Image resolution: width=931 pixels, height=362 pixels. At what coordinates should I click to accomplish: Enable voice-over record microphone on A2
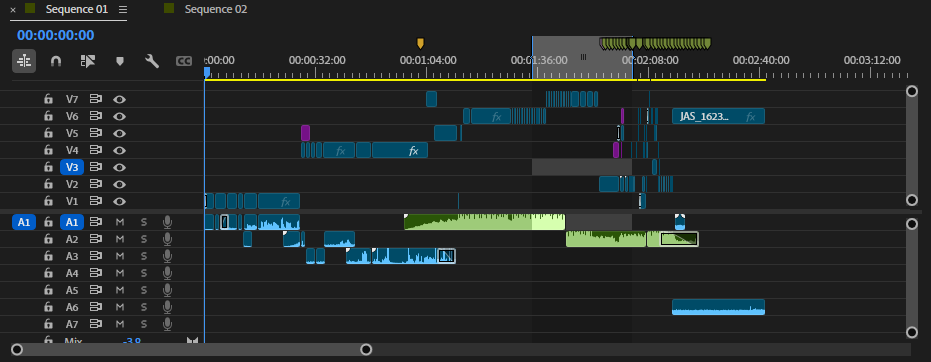coord(167,239)
